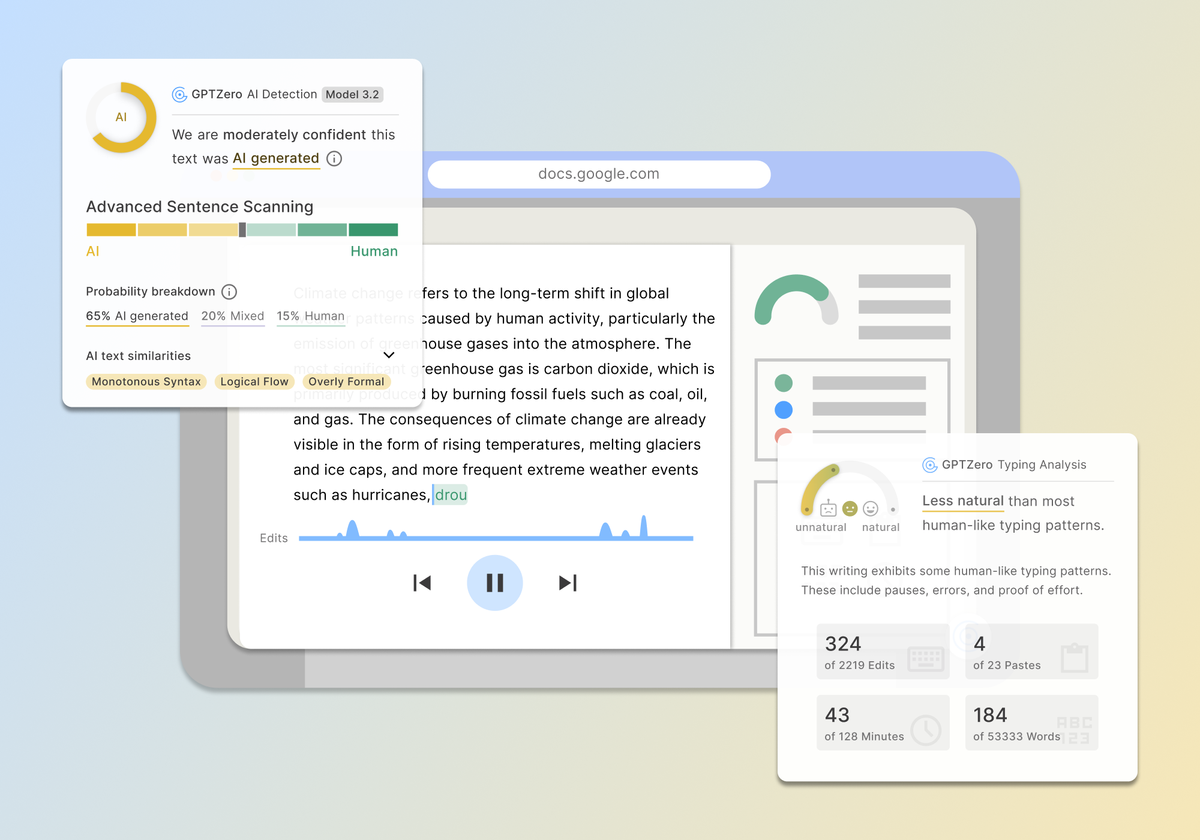Image resolution: width=1200 pixels, height=840 pixels.
Task: Click the AI underlined link in detection result
Action: (x=276, y=159)
